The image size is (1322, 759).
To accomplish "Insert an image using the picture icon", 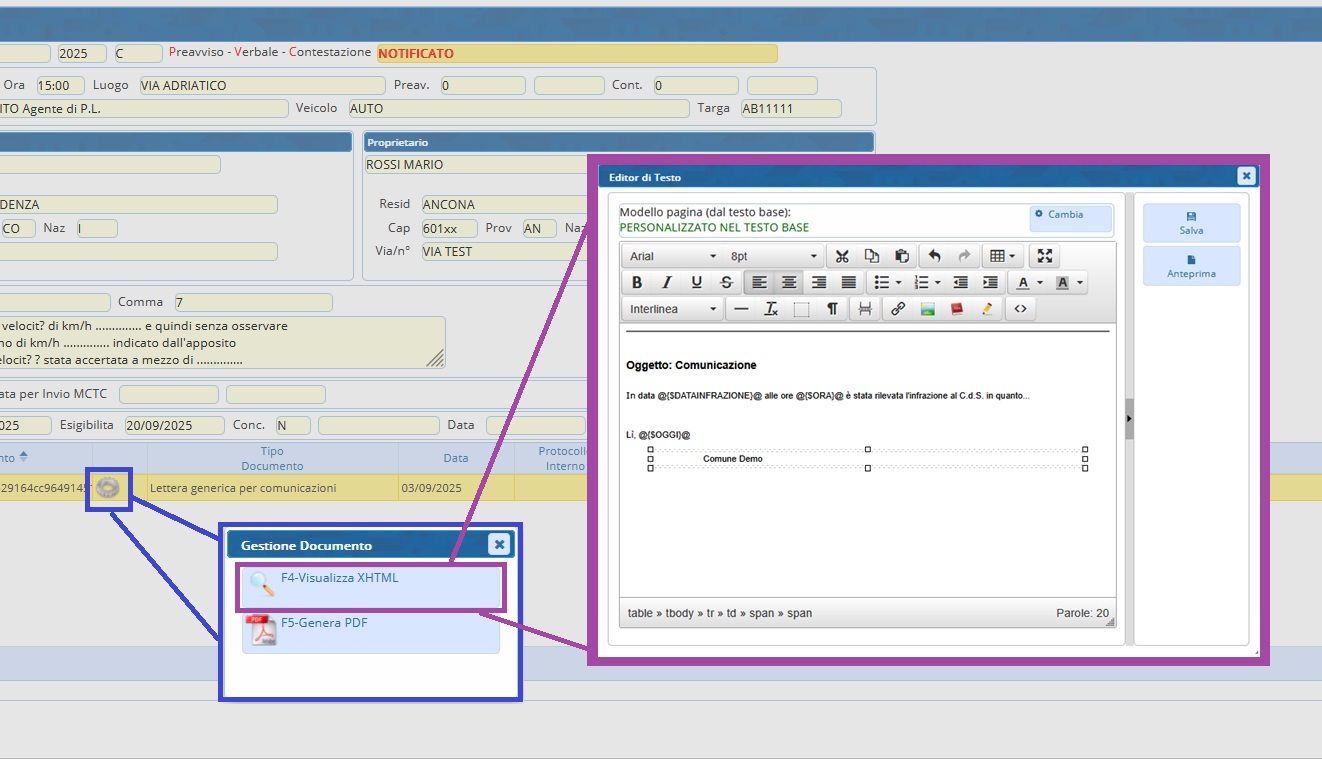I will click(928, 309).
